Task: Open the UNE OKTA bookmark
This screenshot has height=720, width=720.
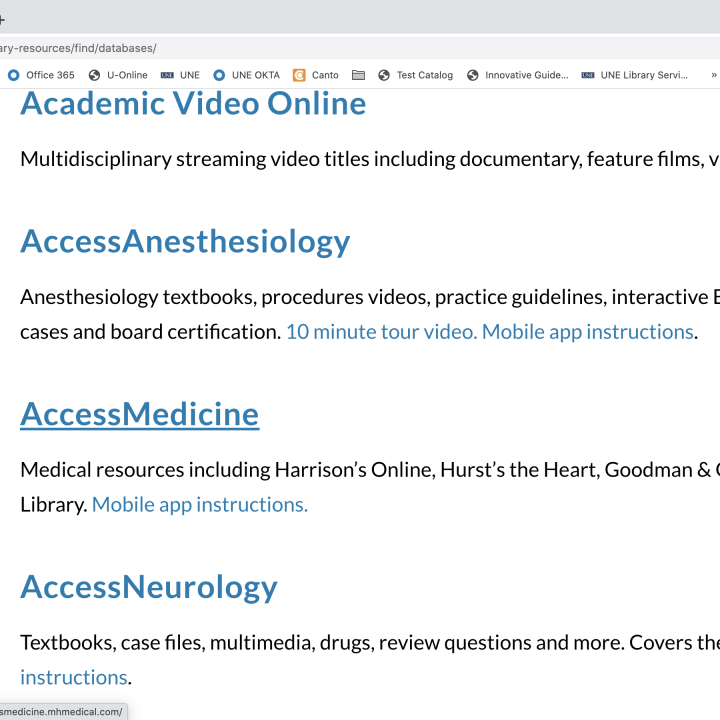Action: 247,75
